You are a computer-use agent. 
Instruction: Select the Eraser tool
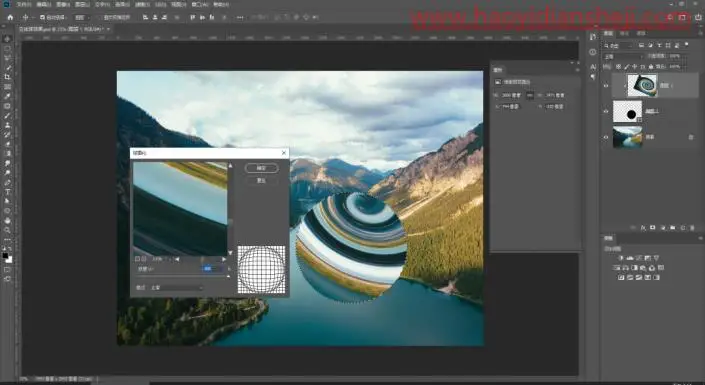click(7, 144)
